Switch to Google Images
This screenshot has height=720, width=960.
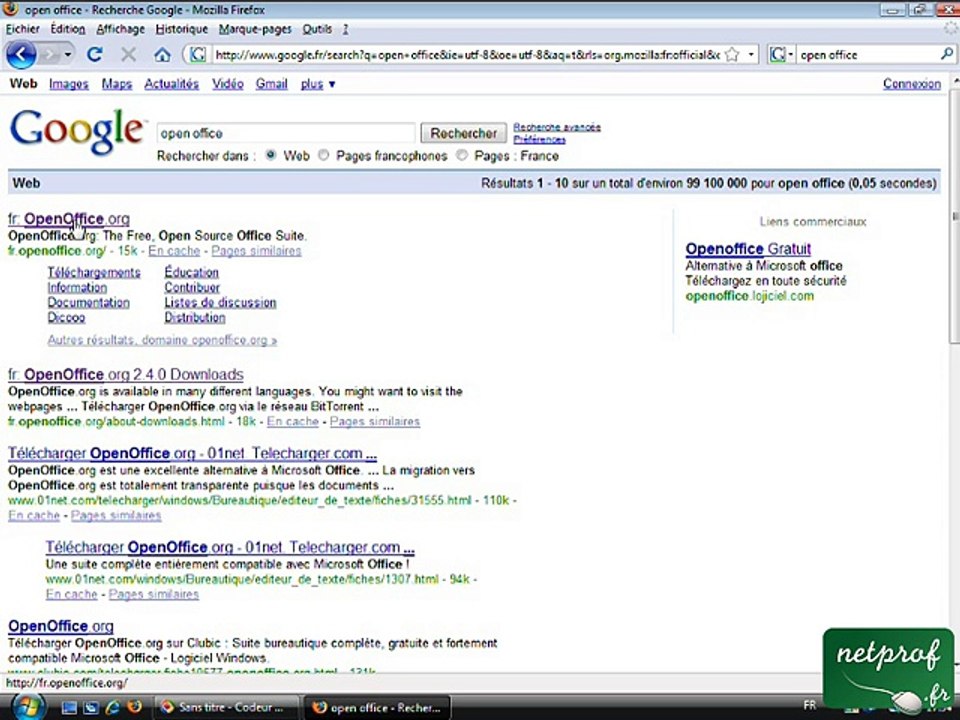tap(69, 84)
